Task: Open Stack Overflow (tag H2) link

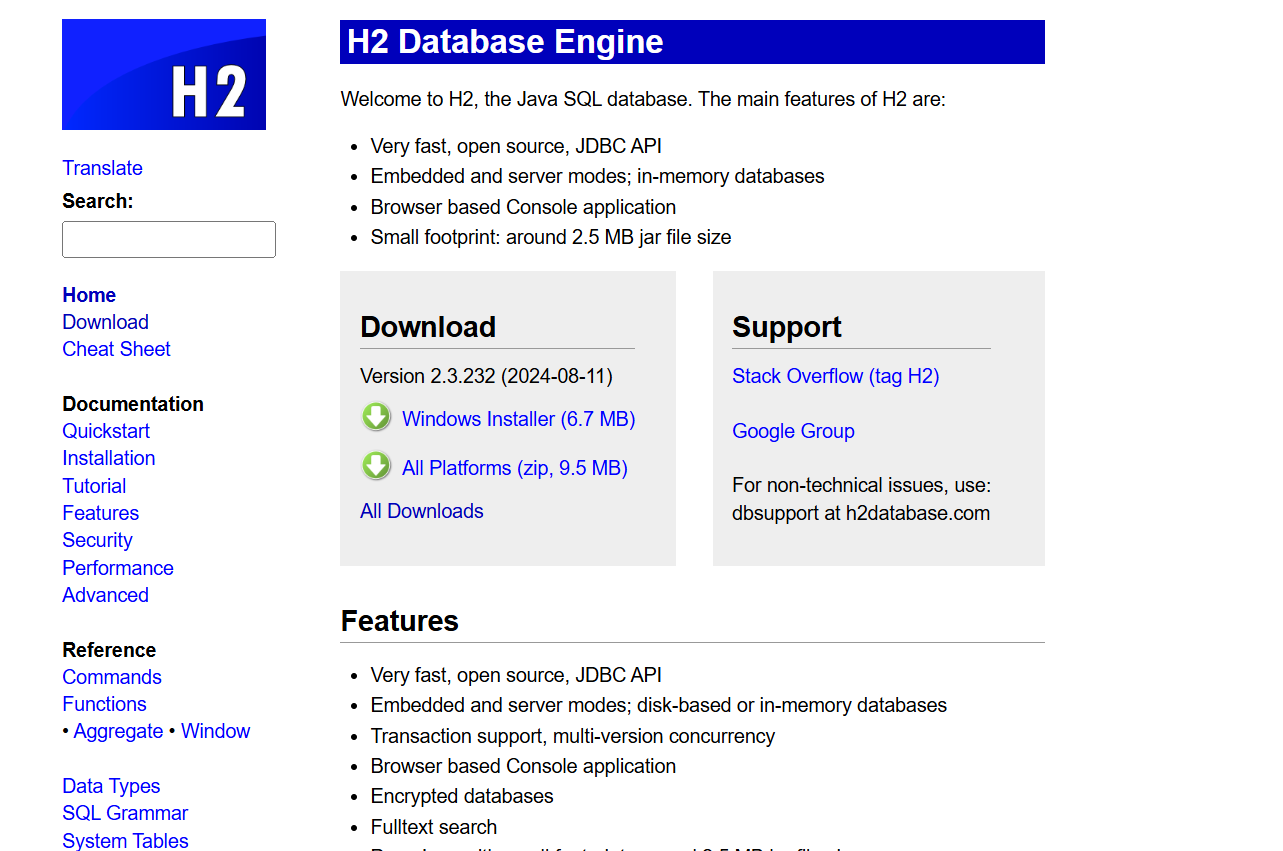Action: click(x=835, y=376)
